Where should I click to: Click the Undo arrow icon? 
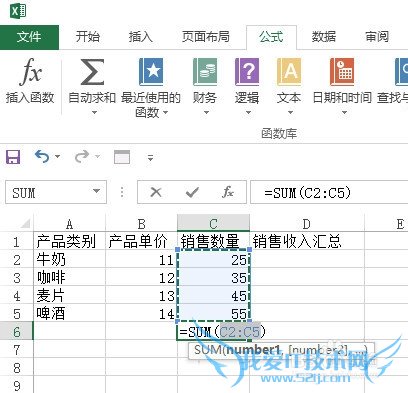[x=42, y=156]
